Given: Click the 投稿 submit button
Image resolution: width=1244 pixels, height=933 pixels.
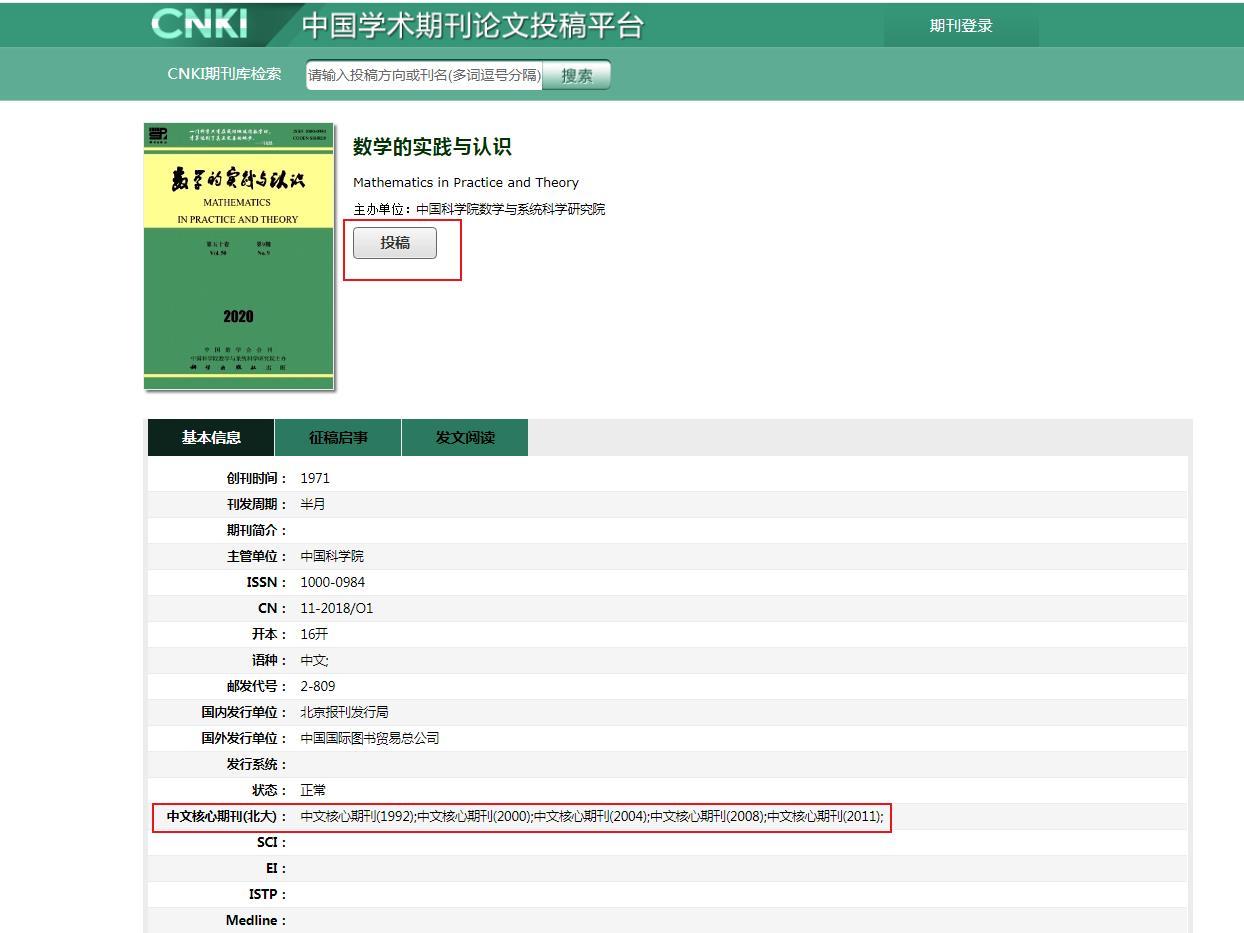Looking at the screenshot, I should coord(395,243).
